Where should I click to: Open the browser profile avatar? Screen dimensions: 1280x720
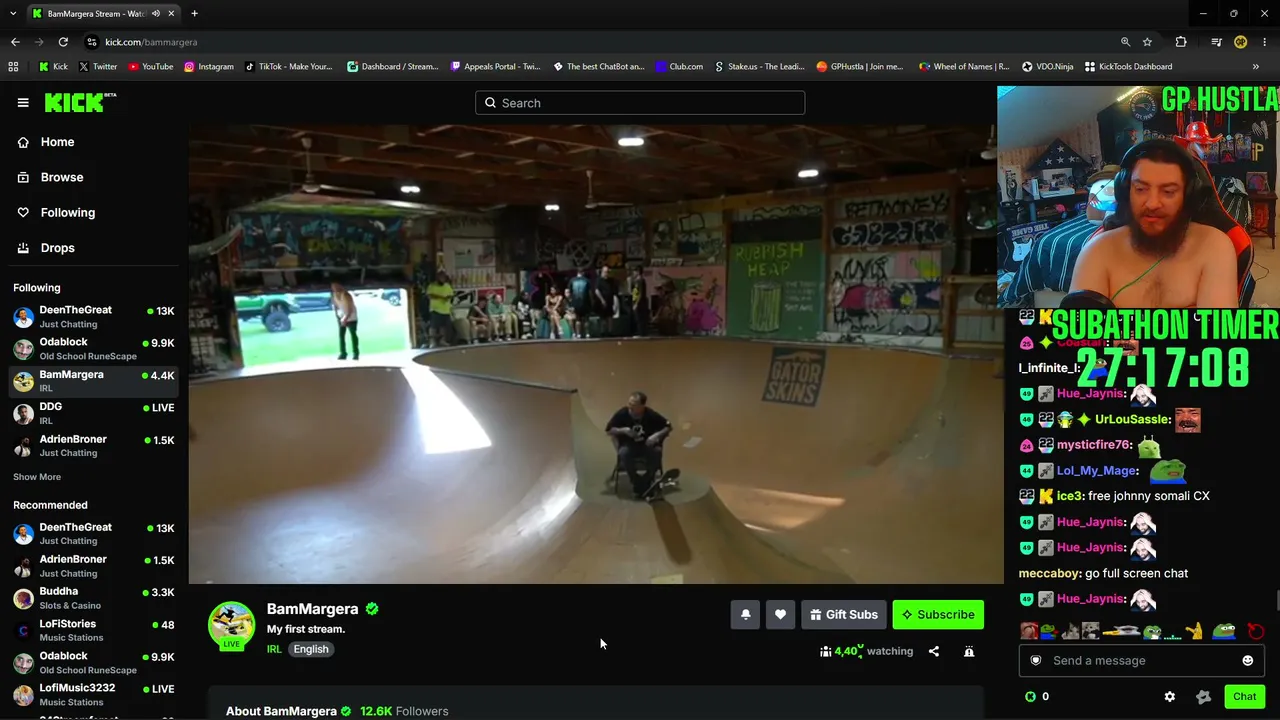(1241, 42)
